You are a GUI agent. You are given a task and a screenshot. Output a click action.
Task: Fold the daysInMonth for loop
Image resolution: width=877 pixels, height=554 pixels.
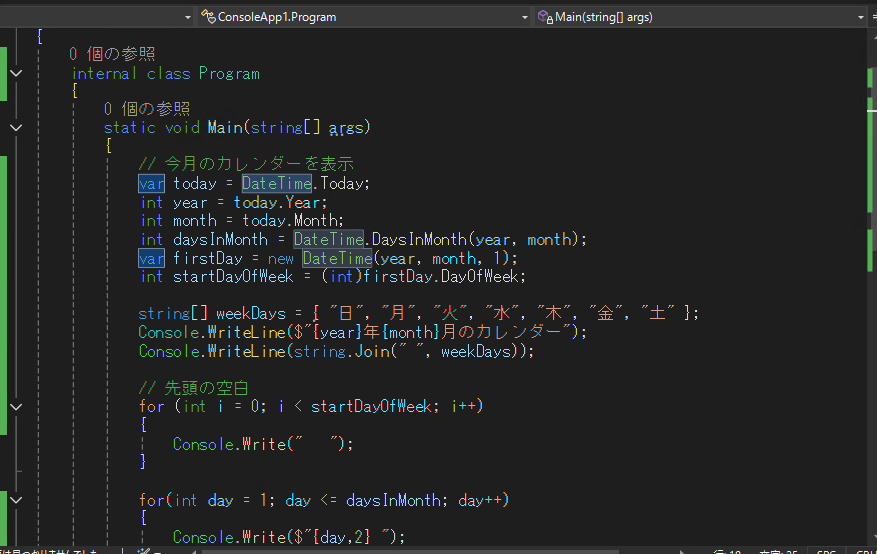pos(16,499)
